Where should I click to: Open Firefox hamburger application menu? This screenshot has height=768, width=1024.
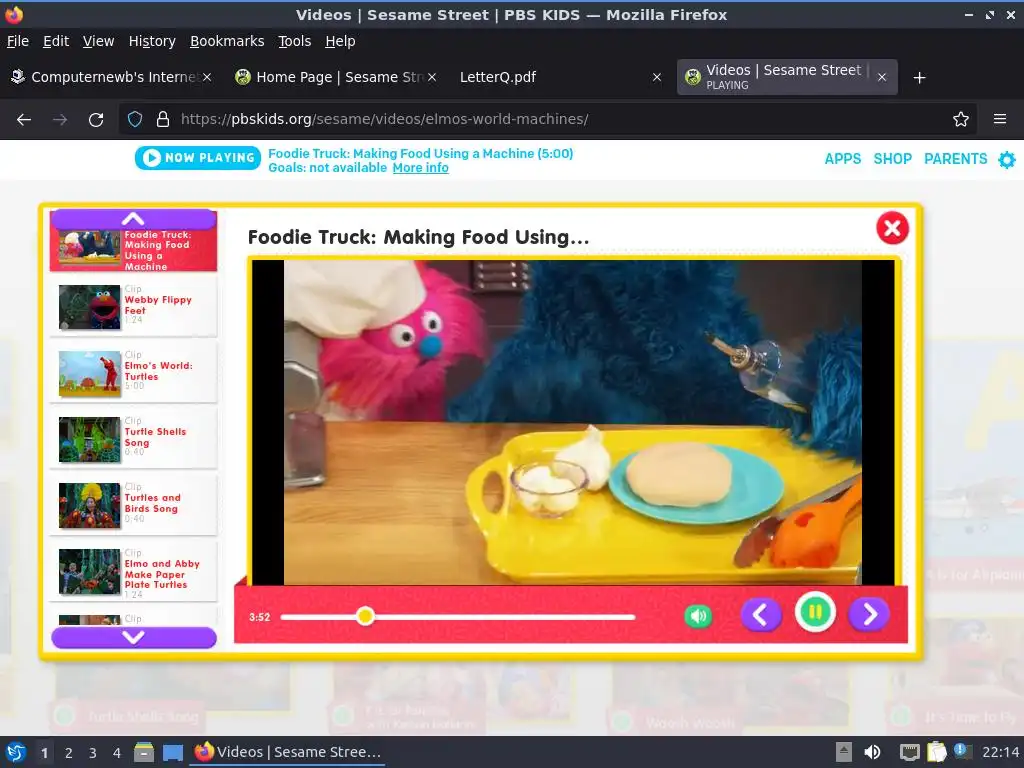pos(999,120)
